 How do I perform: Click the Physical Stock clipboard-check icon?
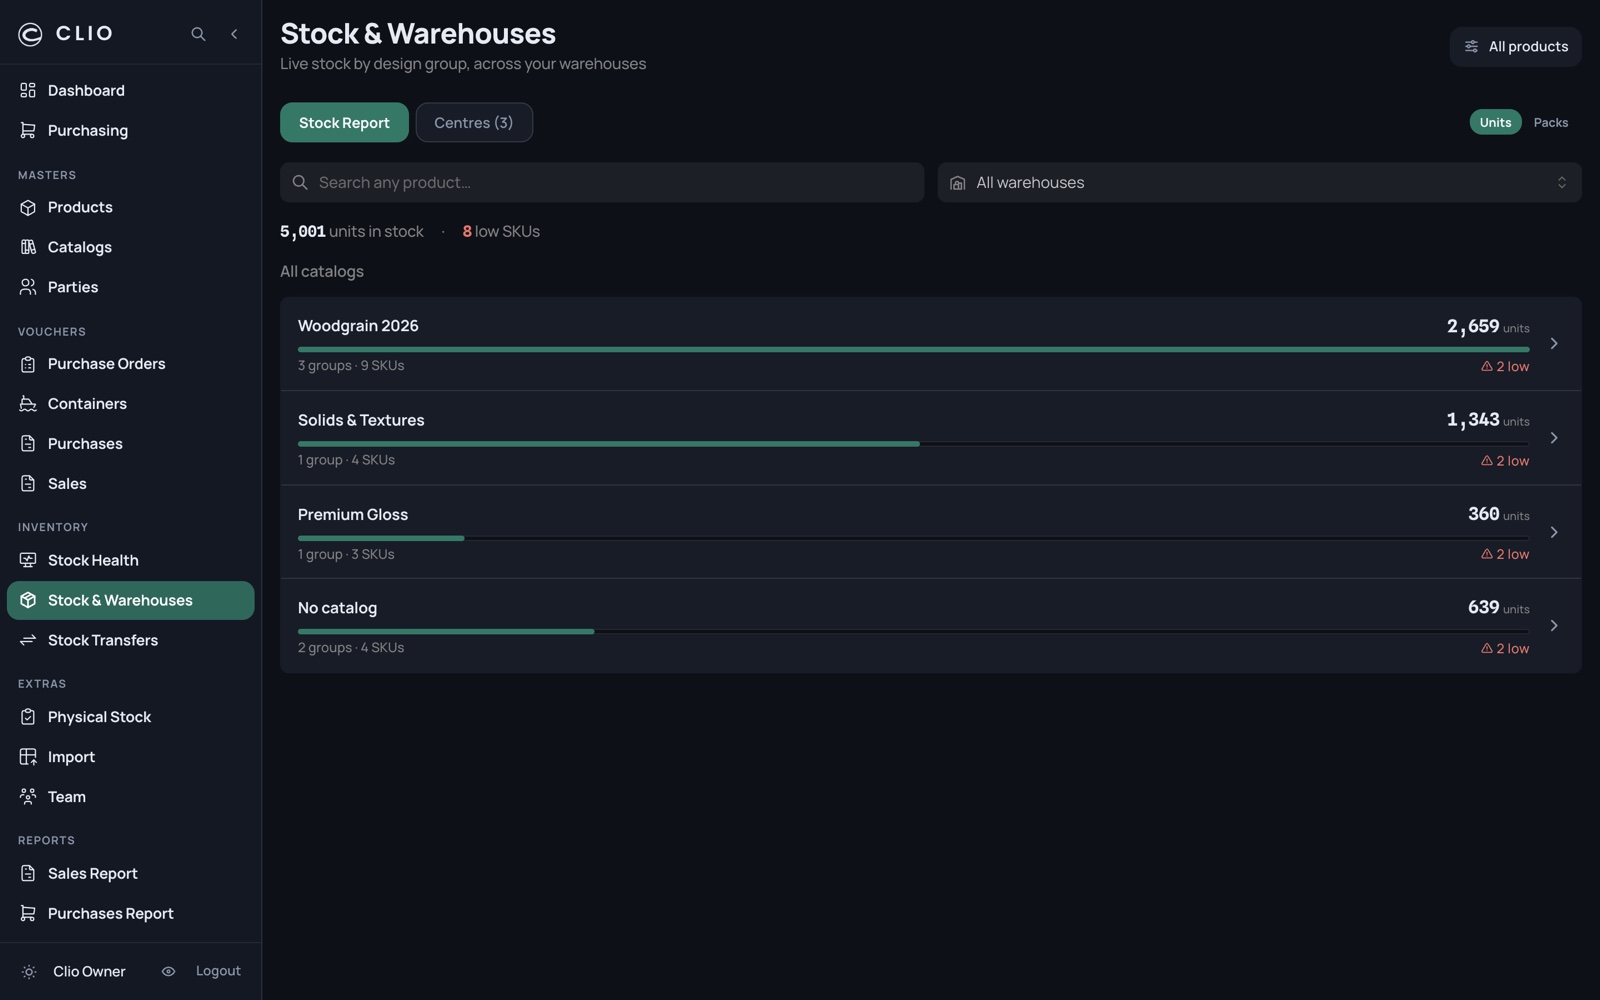tap(28, 717)
